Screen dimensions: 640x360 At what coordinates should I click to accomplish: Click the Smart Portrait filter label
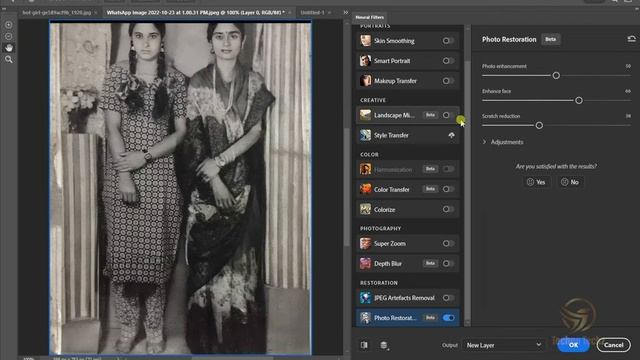pyautogui.click(x=392, y=61)
